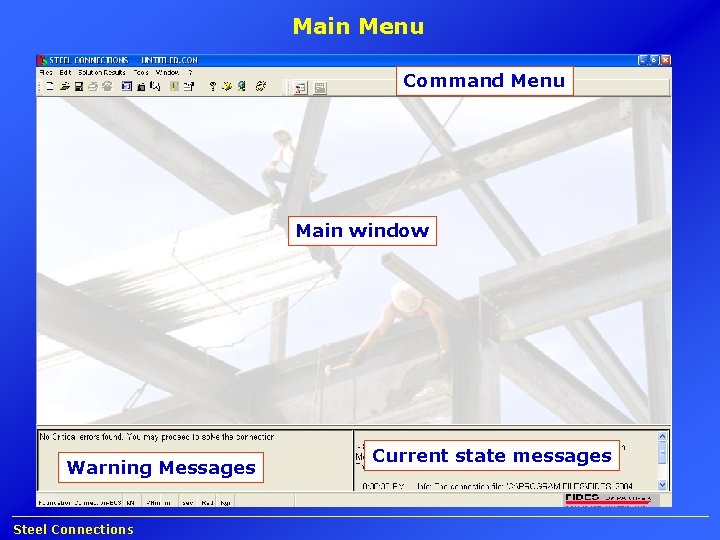Open the Solution Results menu
The height and width of the screenshot is (540, 720).
101,73
